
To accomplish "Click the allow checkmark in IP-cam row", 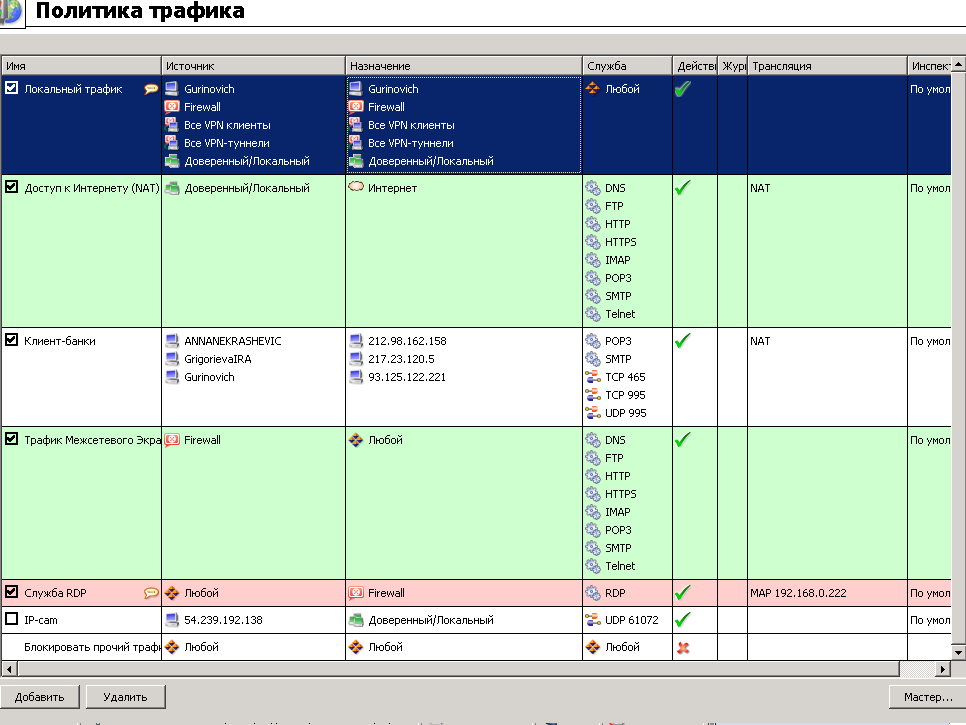I will point(683,620).
